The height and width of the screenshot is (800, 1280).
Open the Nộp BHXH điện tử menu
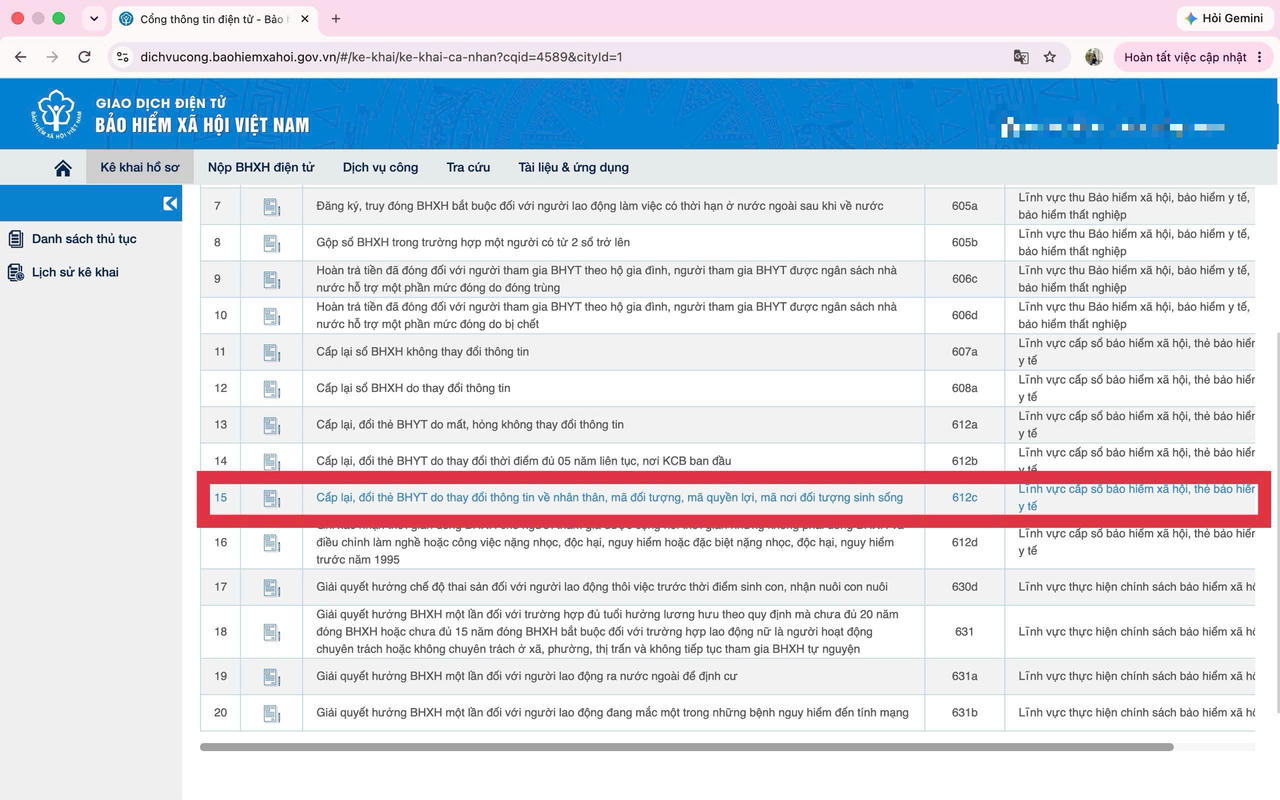click(x=261, y=167)
